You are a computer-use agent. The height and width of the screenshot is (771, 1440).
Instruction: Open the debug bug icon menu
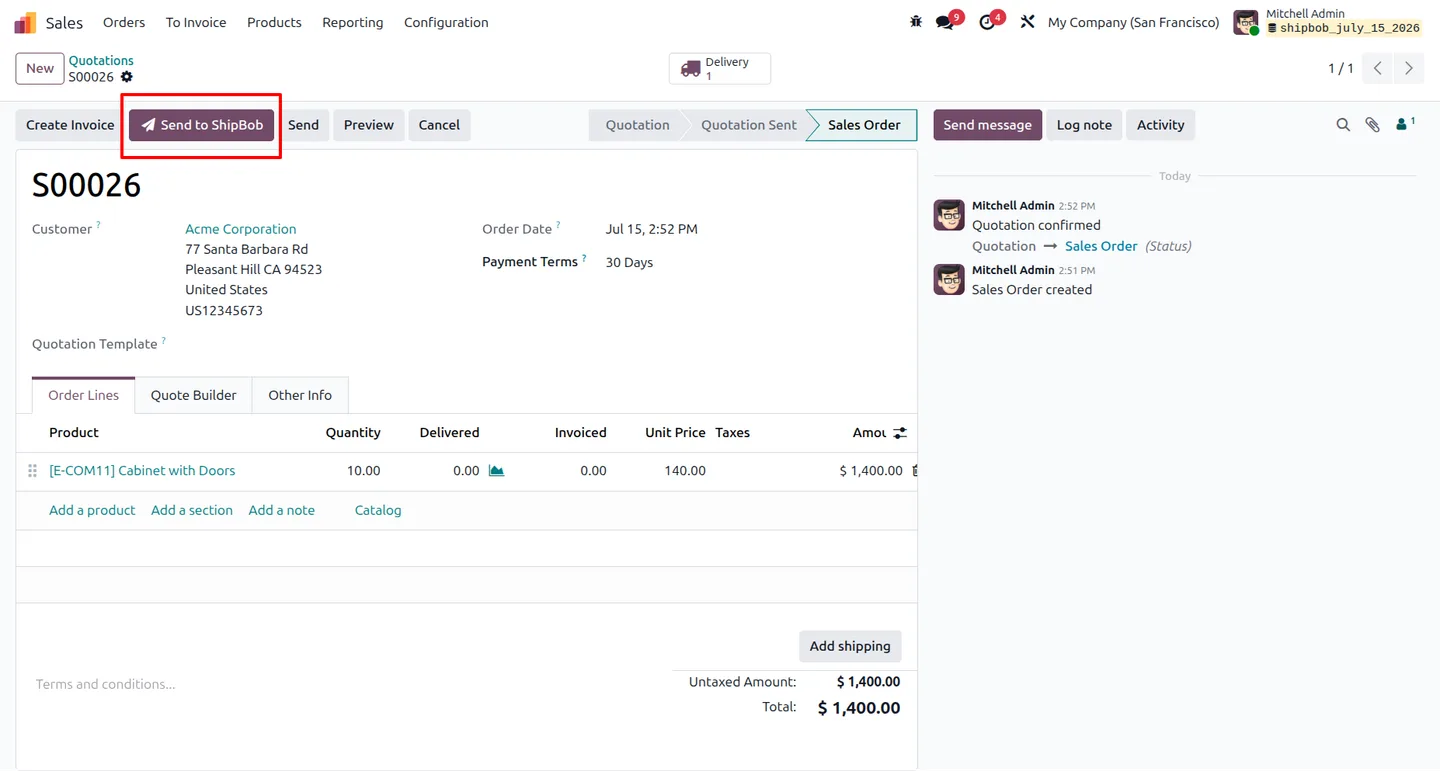(916, 22)
